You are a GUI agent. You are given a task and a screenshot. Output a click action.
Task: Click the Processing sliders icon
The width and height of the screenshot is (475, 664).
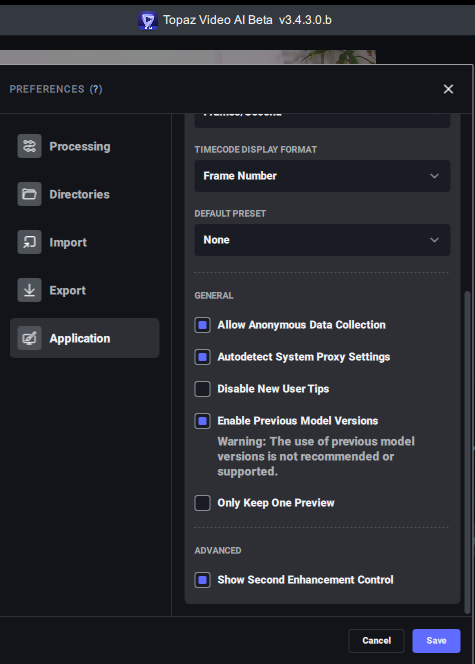[29, 146]
